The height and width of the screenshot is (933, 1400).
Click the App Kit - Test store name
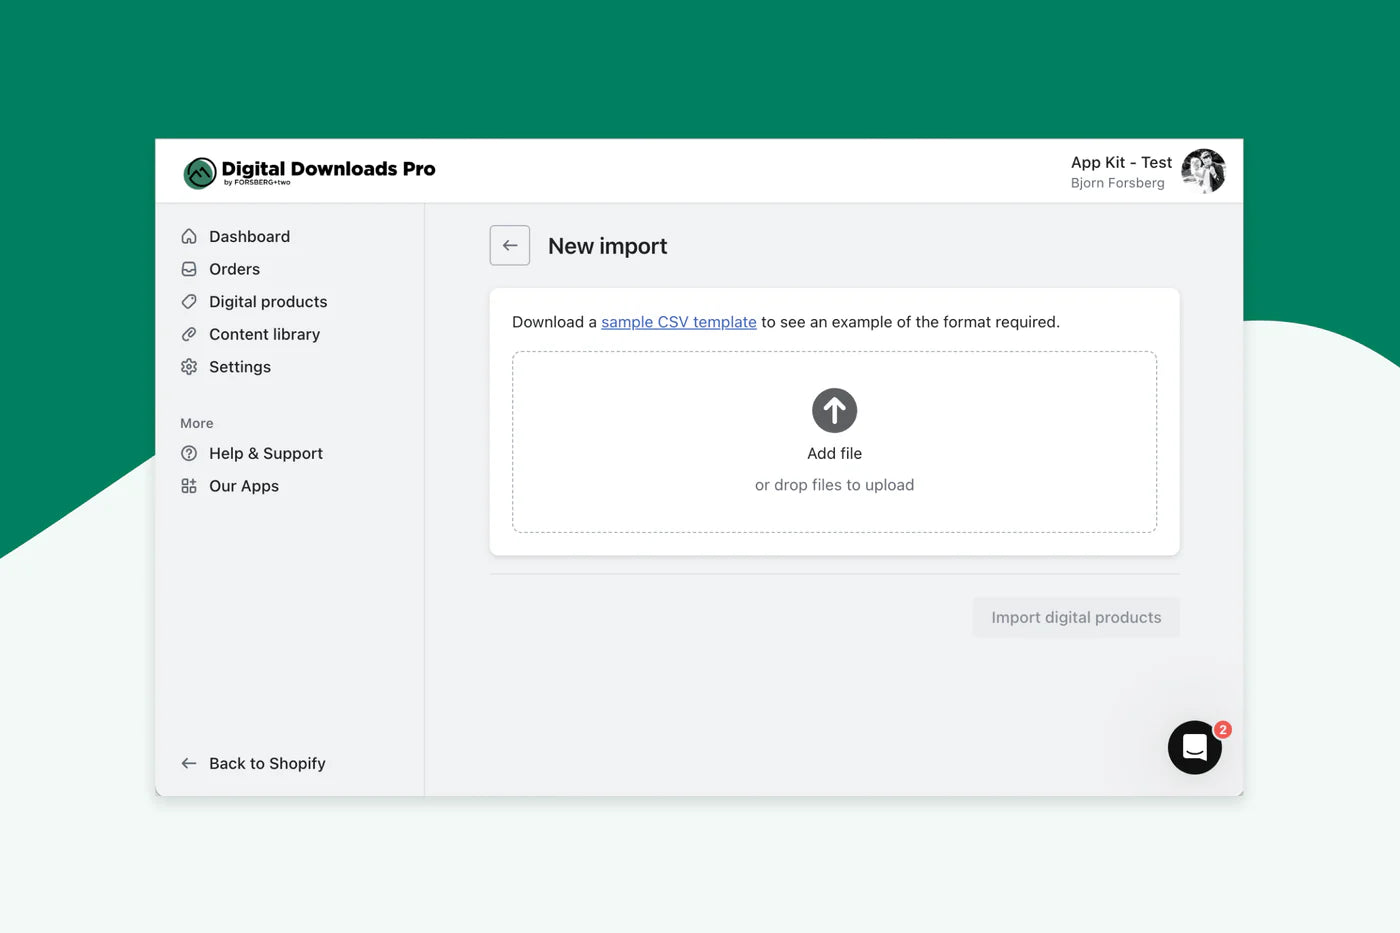(x=1121, y=162)
